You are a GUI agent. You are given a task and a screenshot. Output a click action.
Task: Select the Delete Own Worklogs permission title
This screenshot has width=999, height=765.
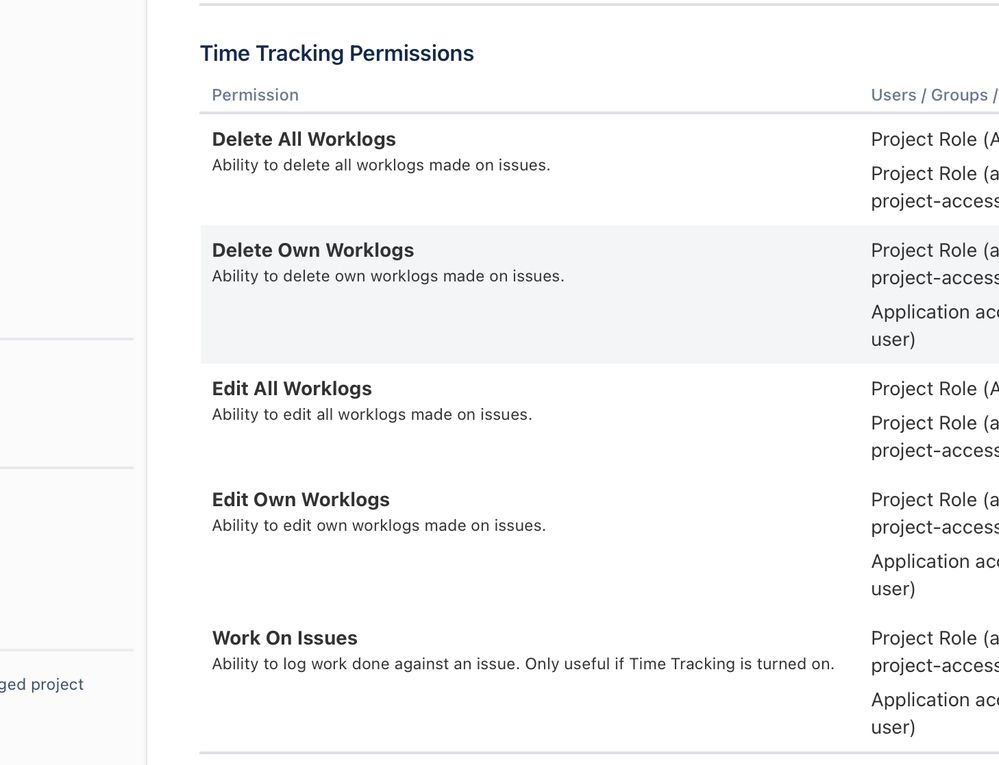pos(313,250)
